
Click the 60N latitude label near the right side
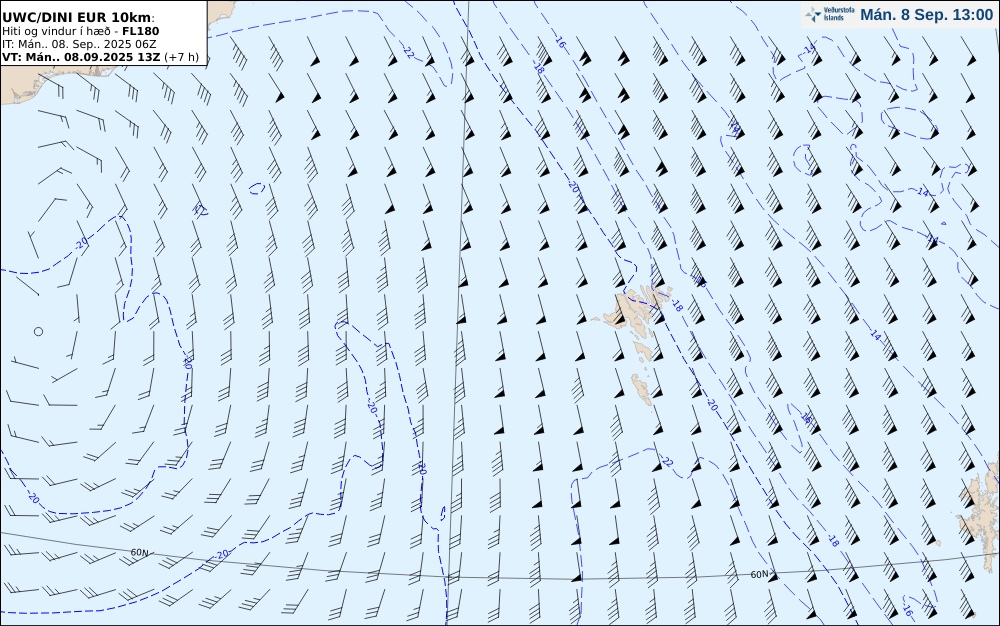click(x=759, y=574)
